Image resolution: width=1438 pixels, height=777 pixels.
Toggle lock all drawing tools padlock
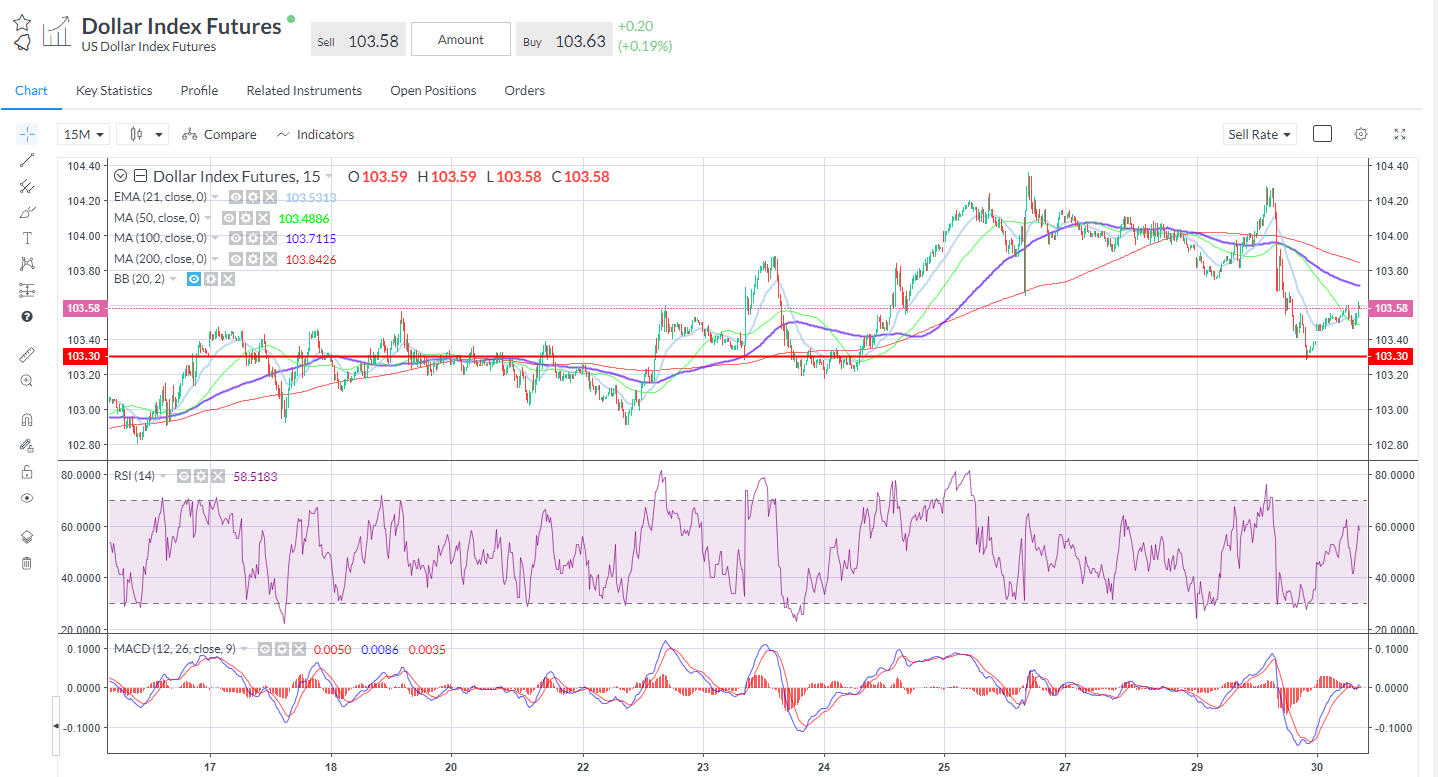tap(27, 472)
